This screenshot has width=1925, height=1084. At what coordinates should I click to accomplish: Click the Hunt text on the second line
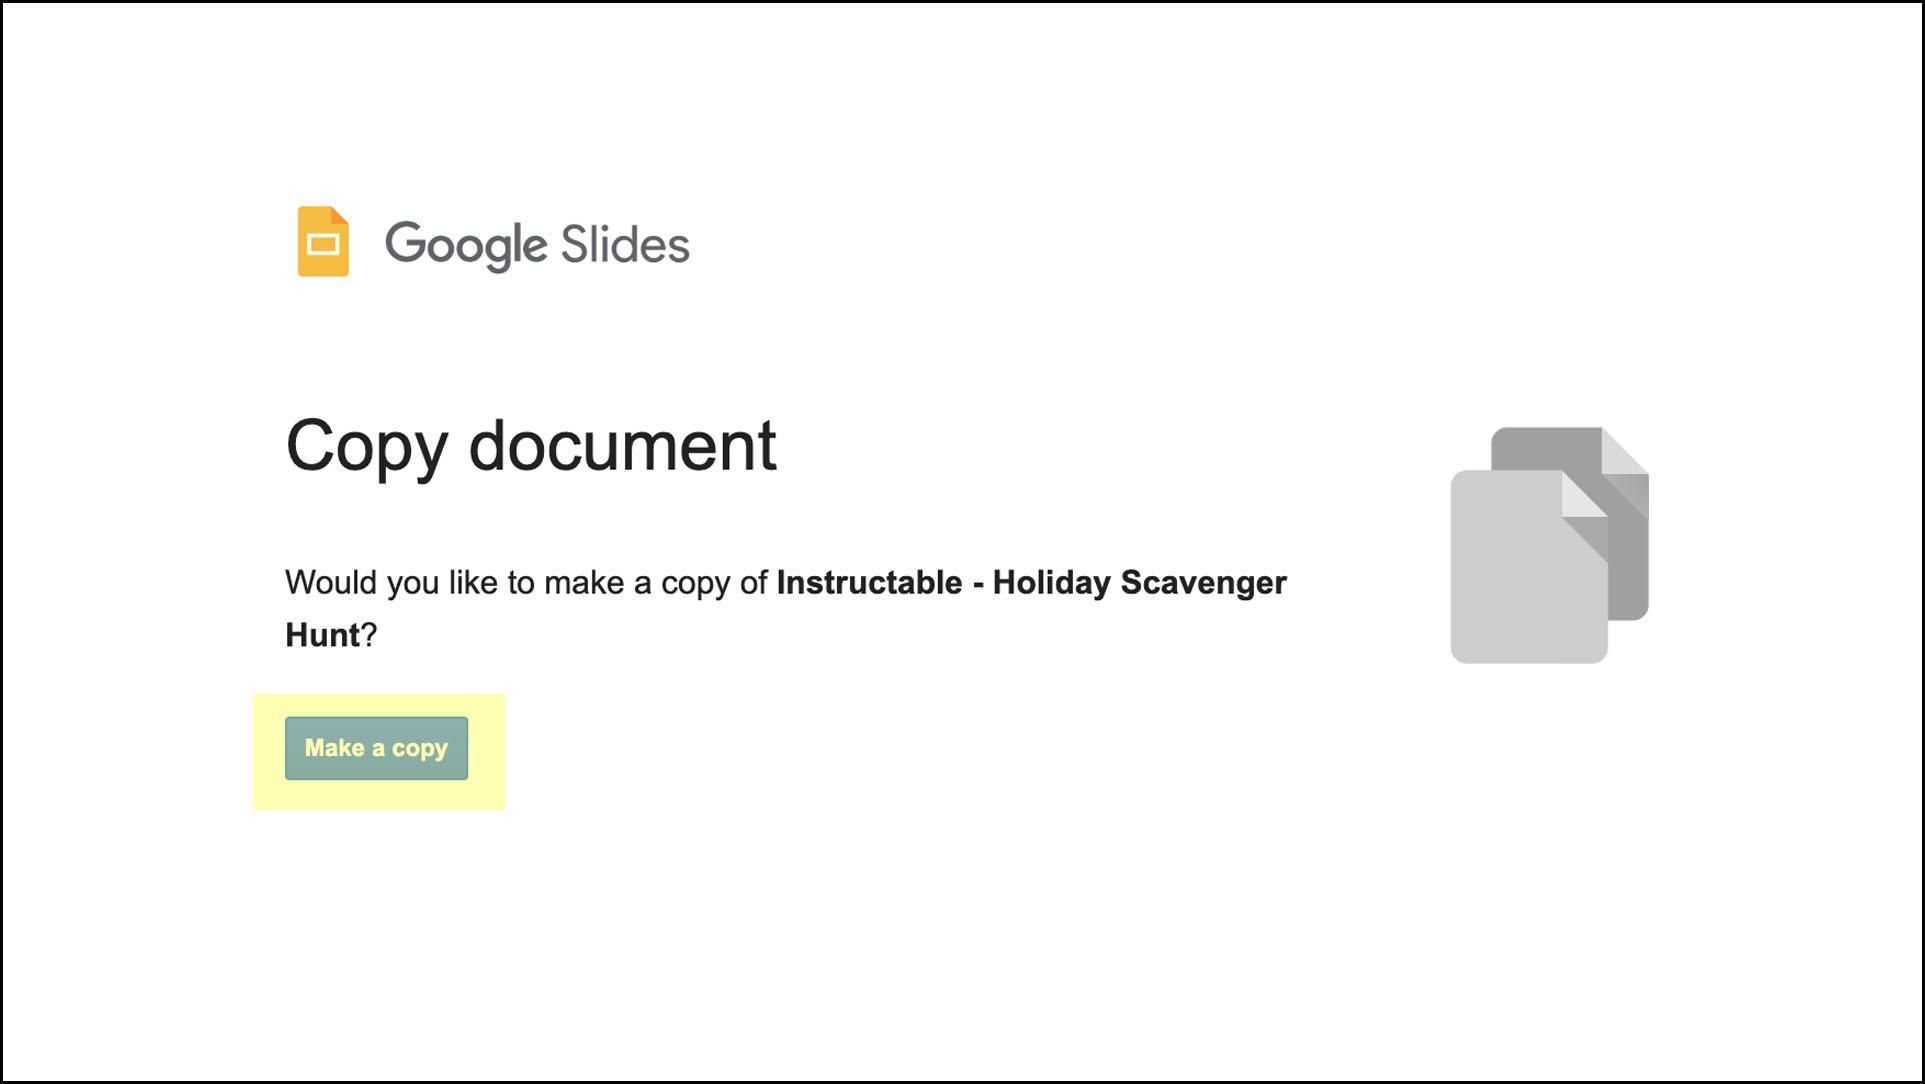[x=322, y=633]
